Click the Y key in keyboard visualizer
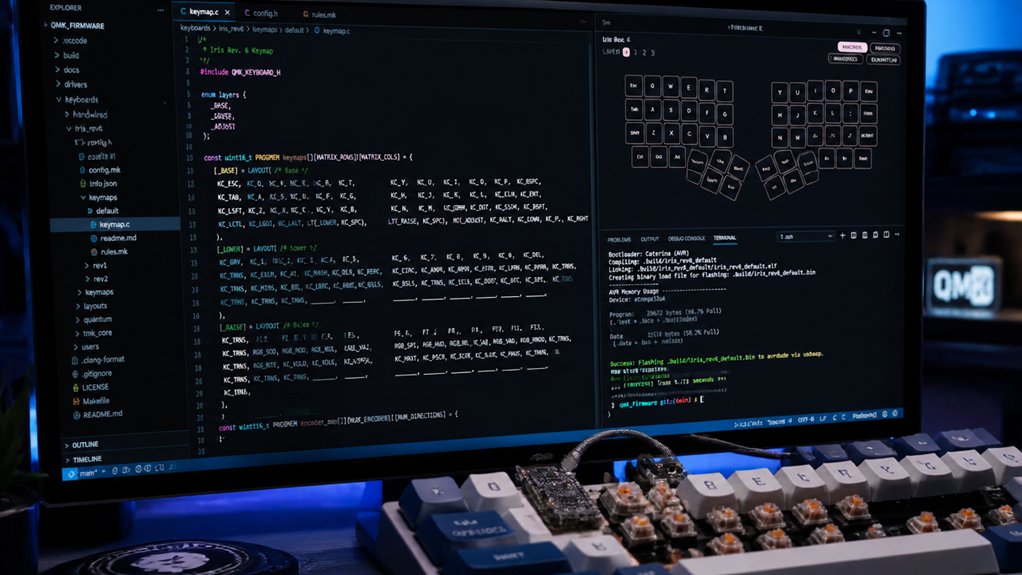 pyautogui.click(x=780, y=93)
